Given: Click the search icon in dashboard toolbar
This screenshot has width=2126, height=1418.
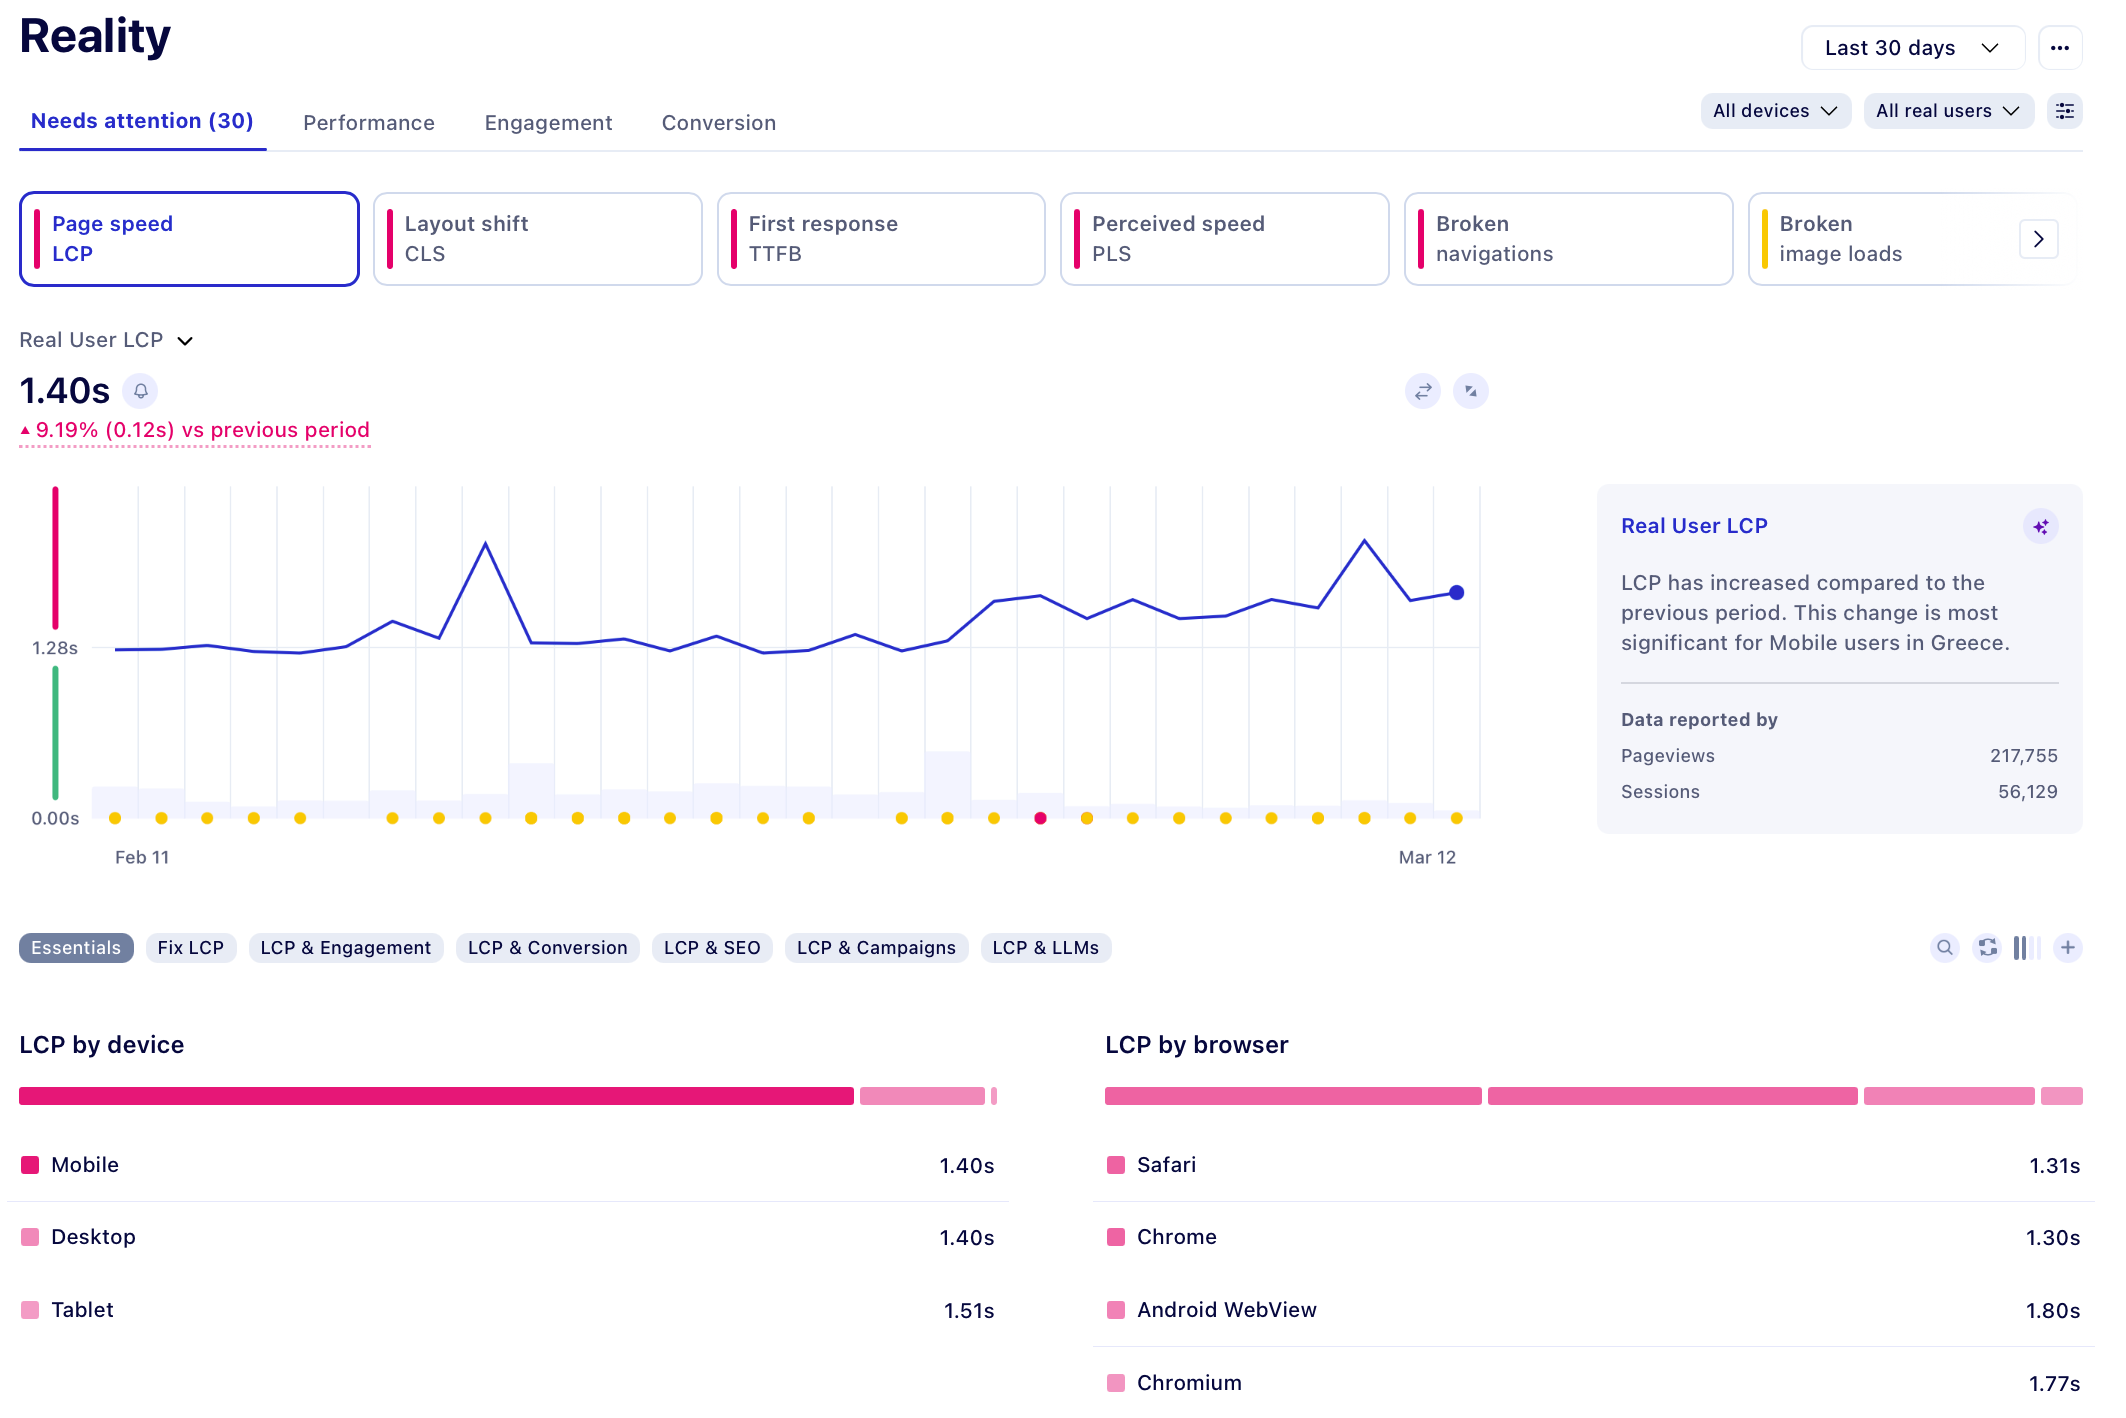Looking at the screenshot, I should pyautogui.click(x=1944, y=947).
